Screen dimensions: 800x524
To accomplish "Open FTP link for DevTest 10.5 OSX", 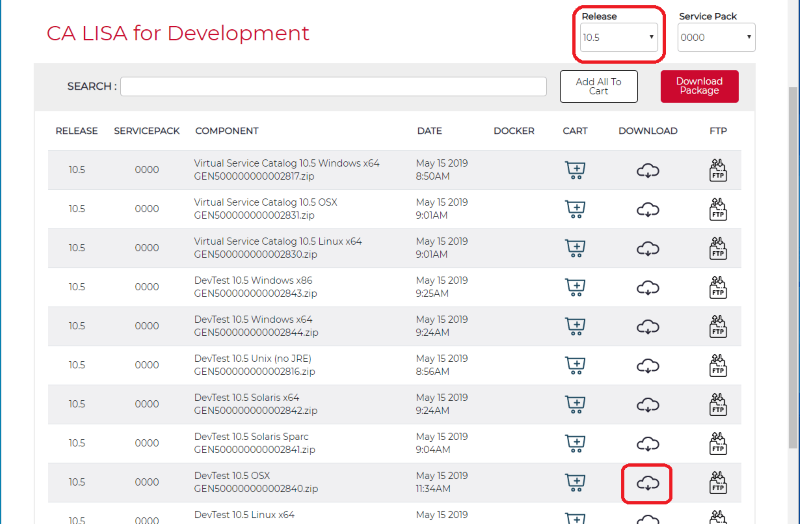I will (717, 483).
